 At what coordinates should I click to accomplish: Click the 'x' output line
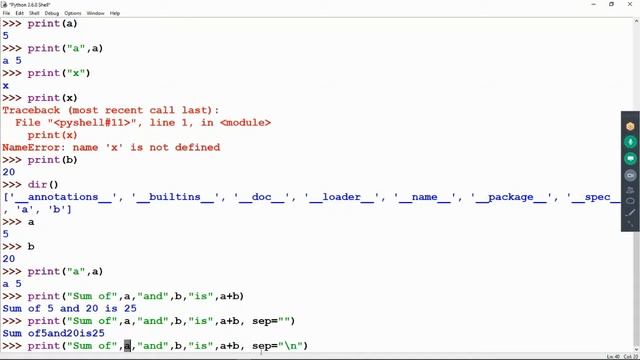click(5, 86)
